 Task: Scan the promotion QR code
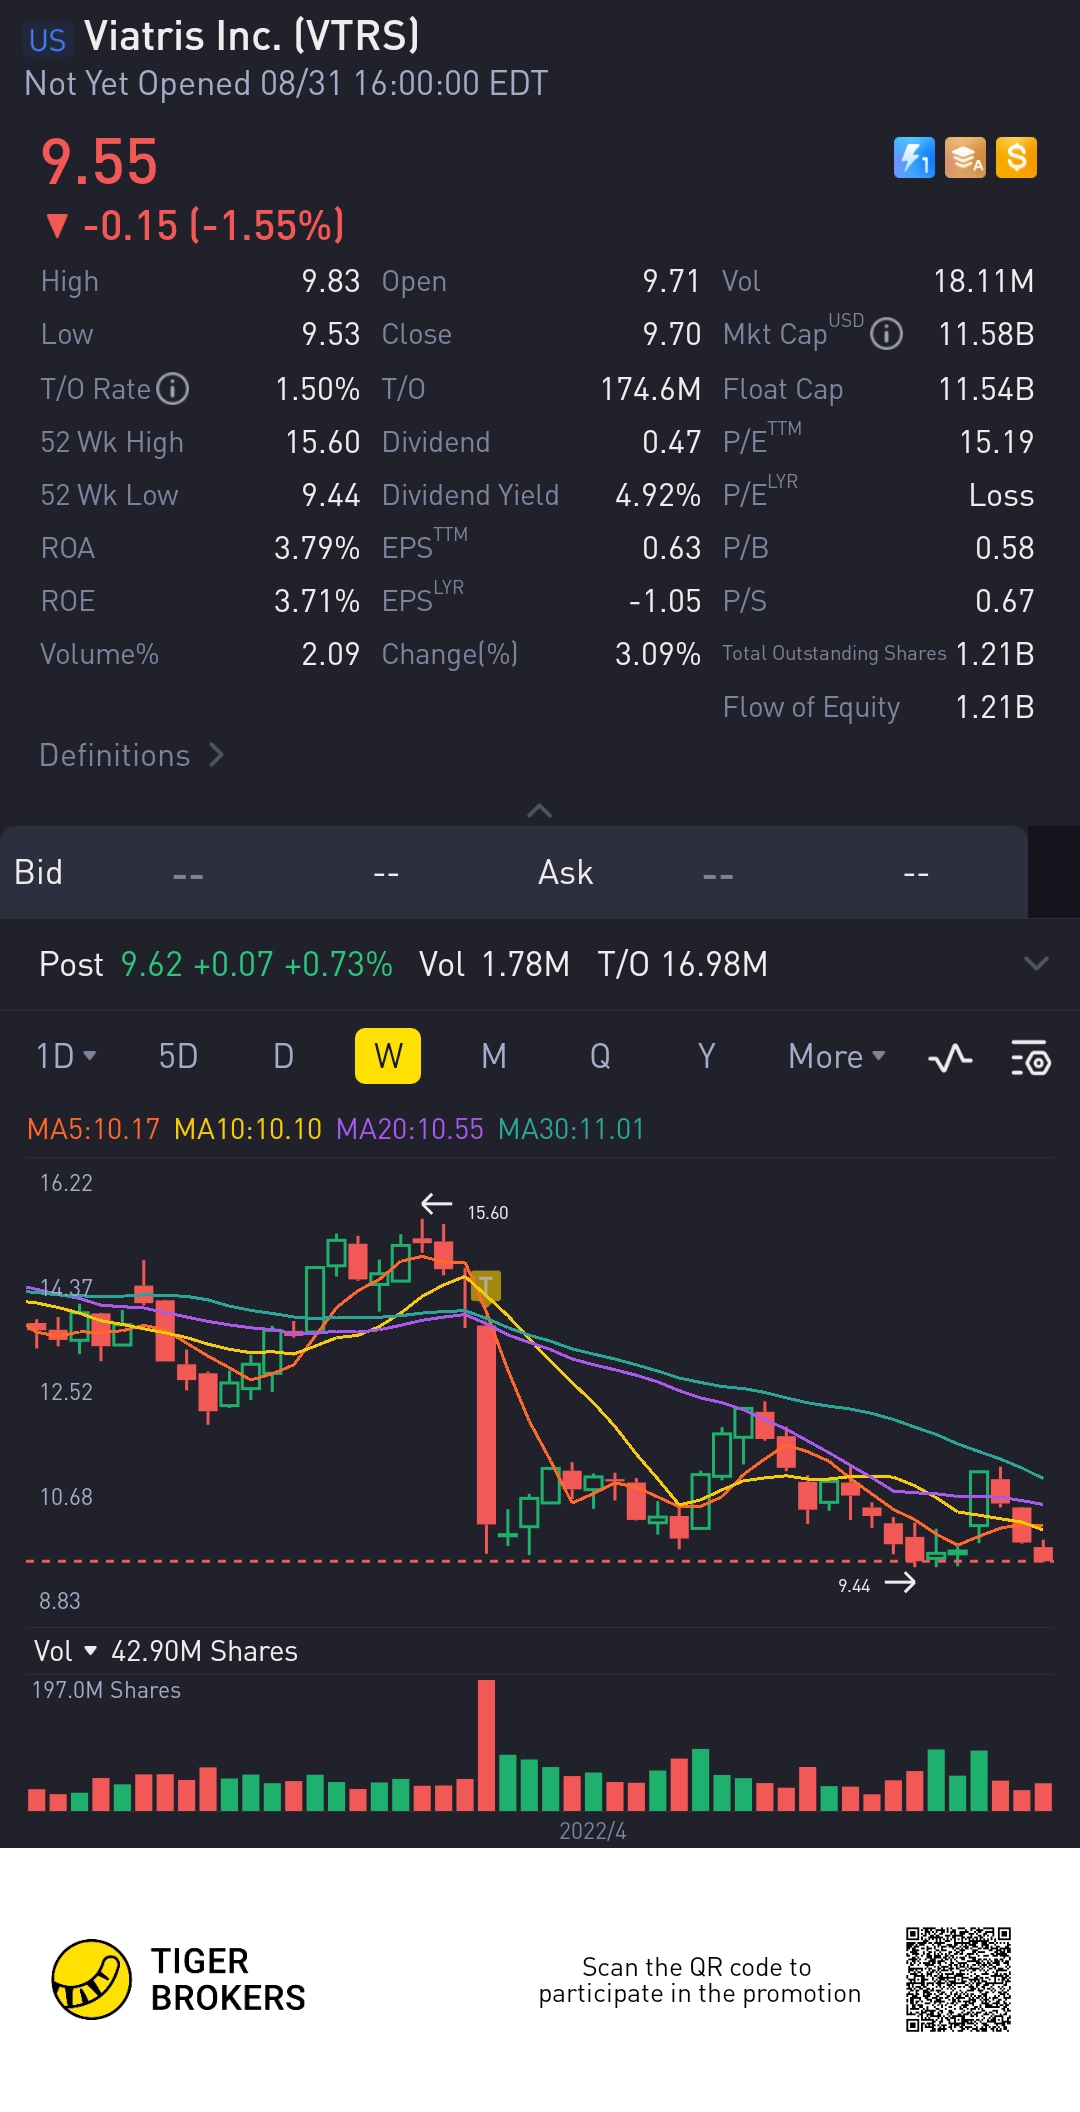(958, 1979)
